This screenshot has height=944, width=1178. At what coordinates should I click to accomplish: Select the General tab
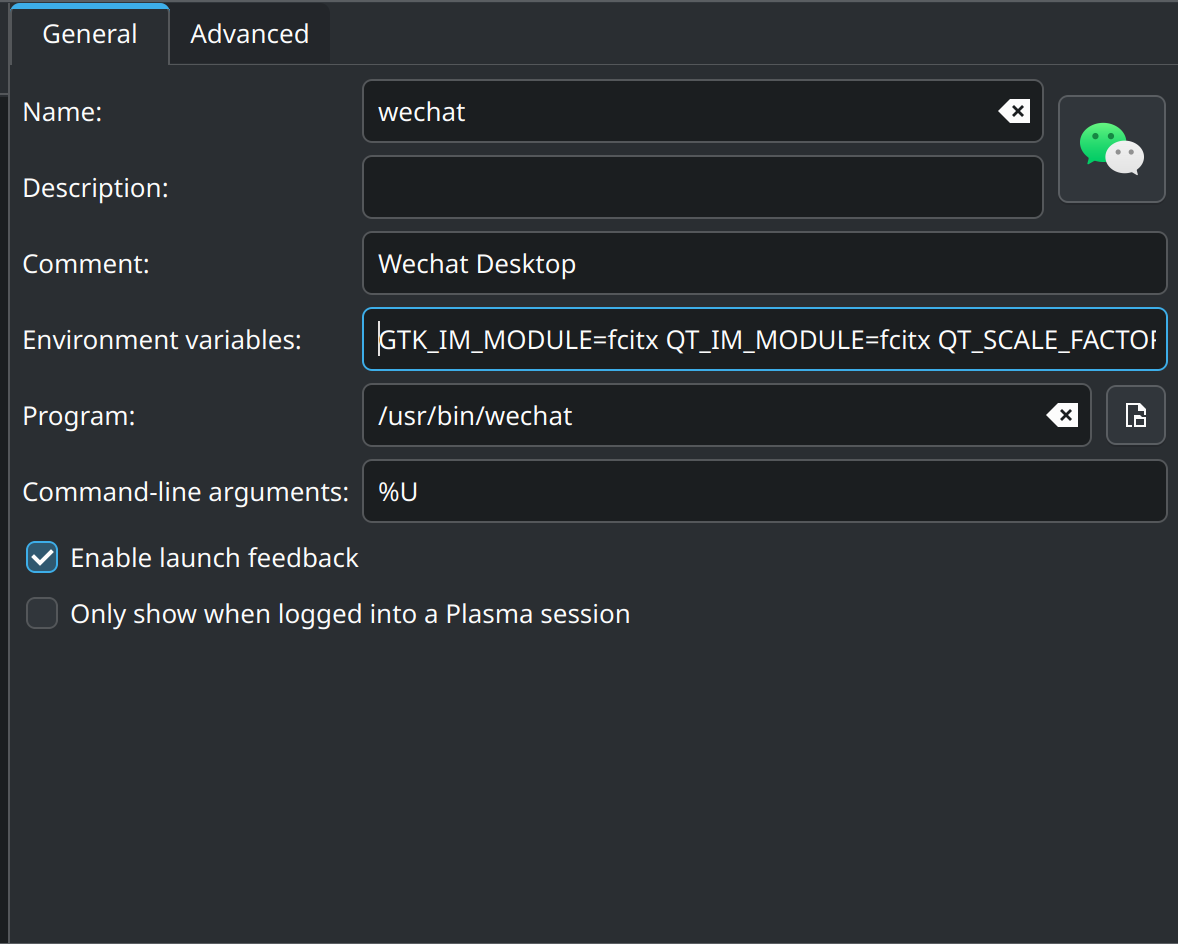click(x=90, y=34)
